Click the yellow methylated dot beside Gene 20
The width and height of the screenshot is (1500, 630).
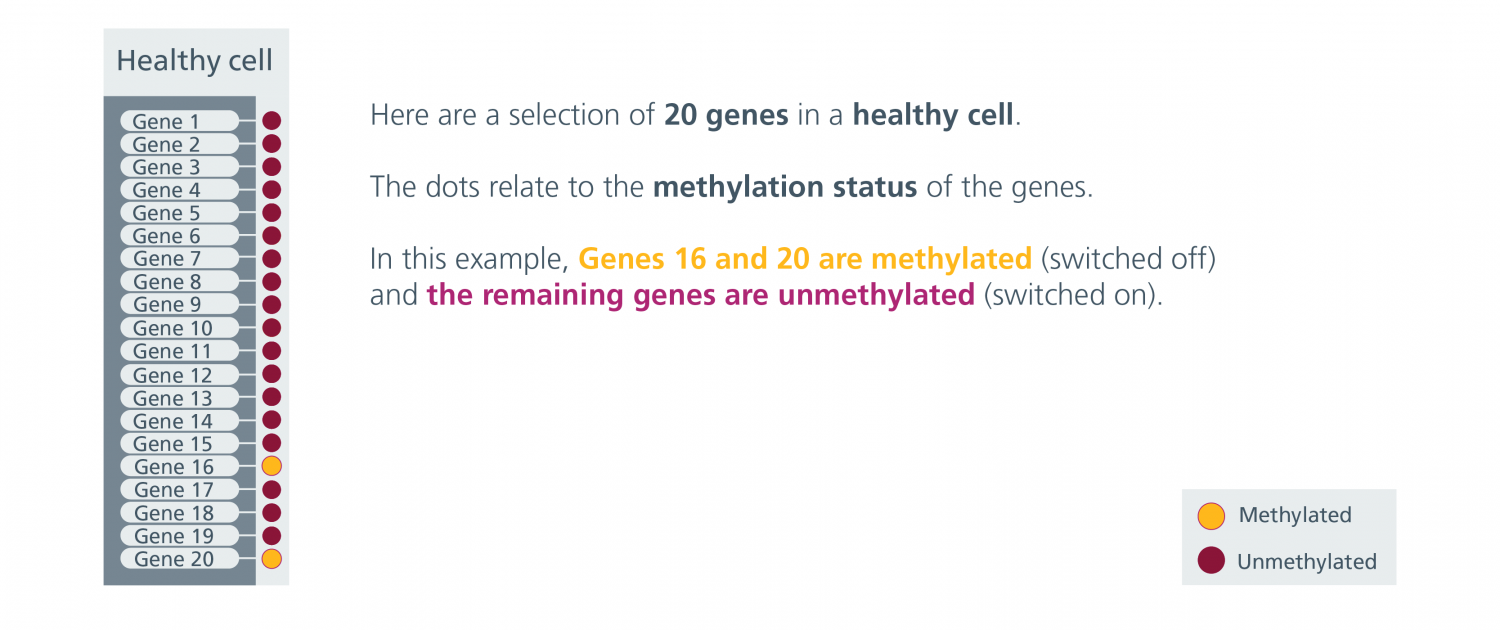[x=271, y=558]
